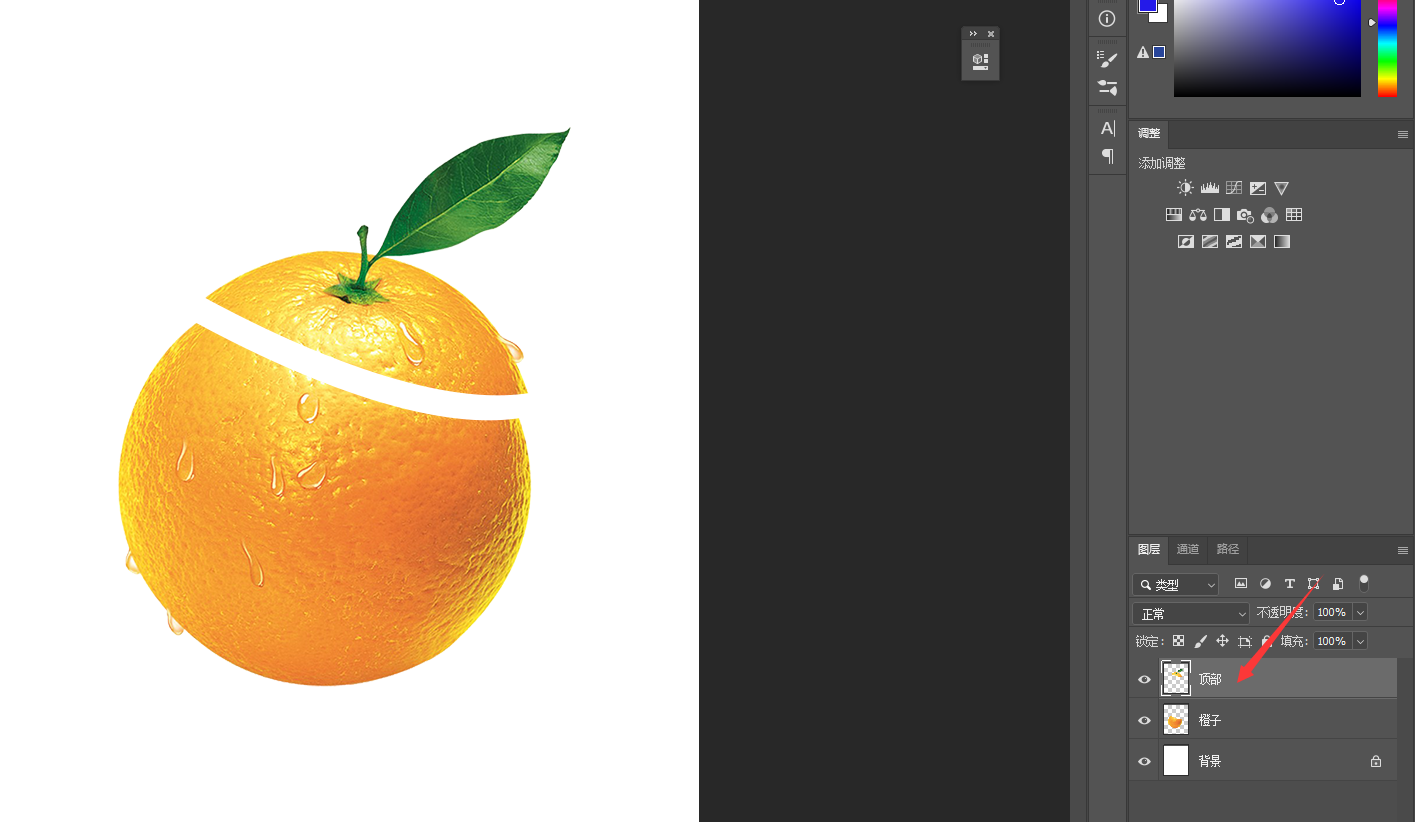Filter layers by adjustment layers
Viewport: 1415px width, 822px height.
click(1265, 584)
